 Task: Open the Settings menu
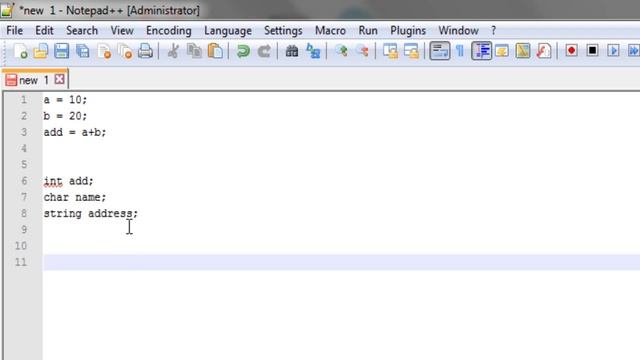(283, 31)
